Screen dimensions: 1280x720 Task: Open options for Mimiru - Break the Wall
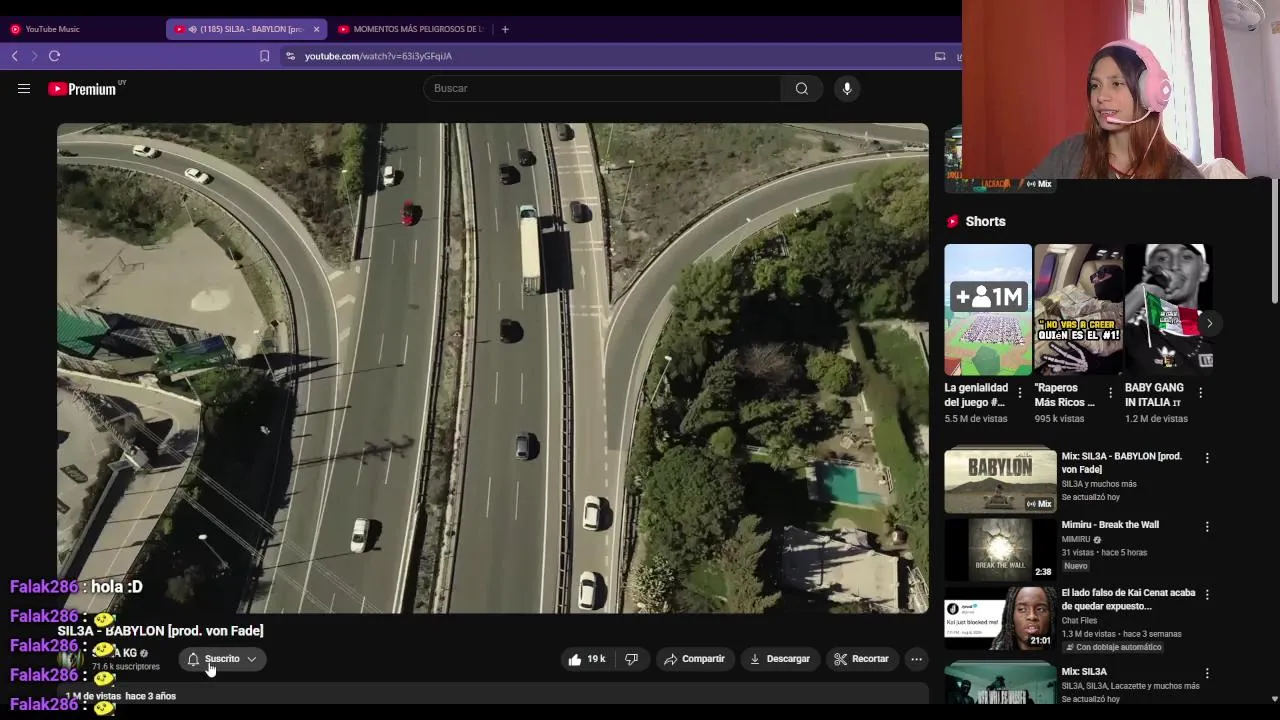[1207, 526]
